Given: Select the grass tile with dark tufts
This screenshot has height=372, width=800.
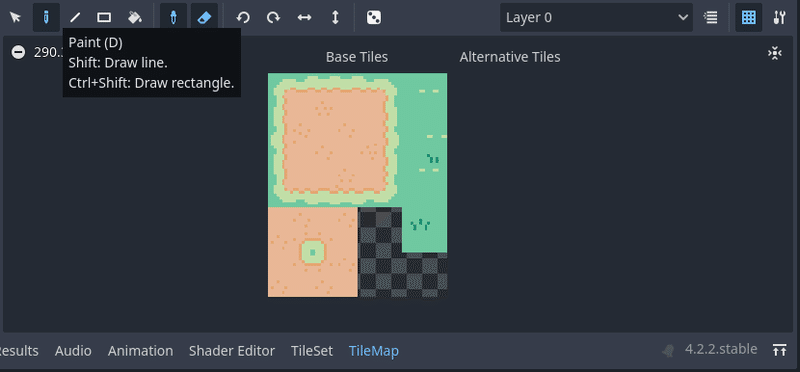Looking at the screenshot, I should pyautogui.click(x=424, y=230).
